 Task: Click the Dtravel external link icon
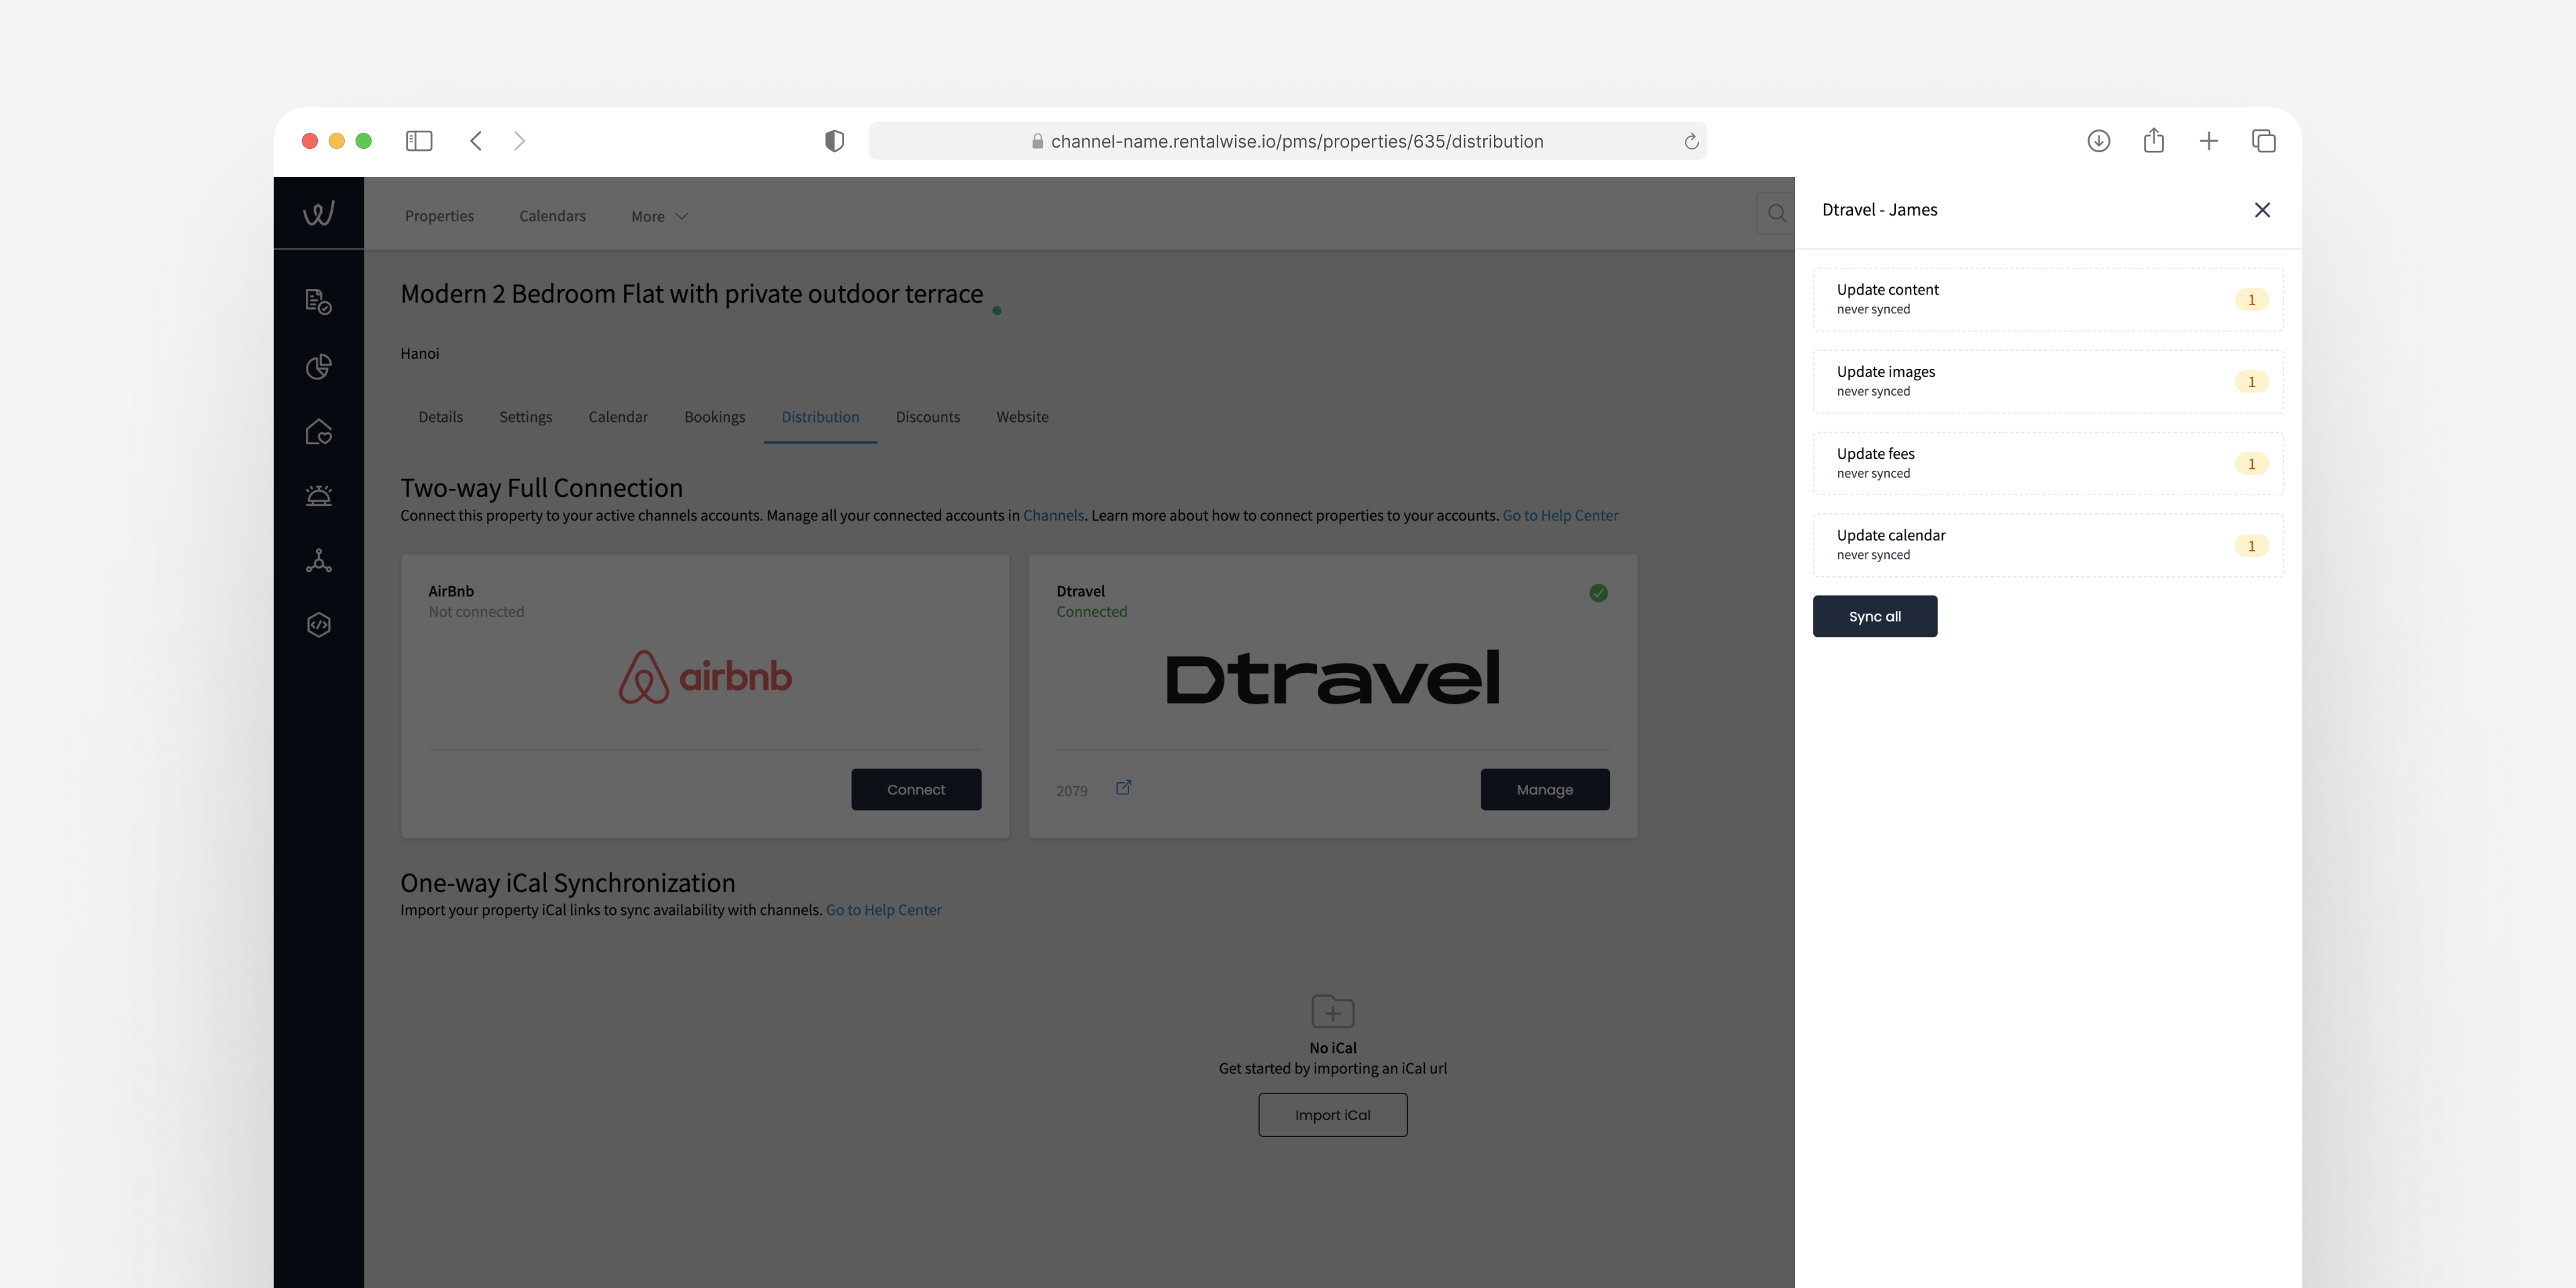point(1122,789)
